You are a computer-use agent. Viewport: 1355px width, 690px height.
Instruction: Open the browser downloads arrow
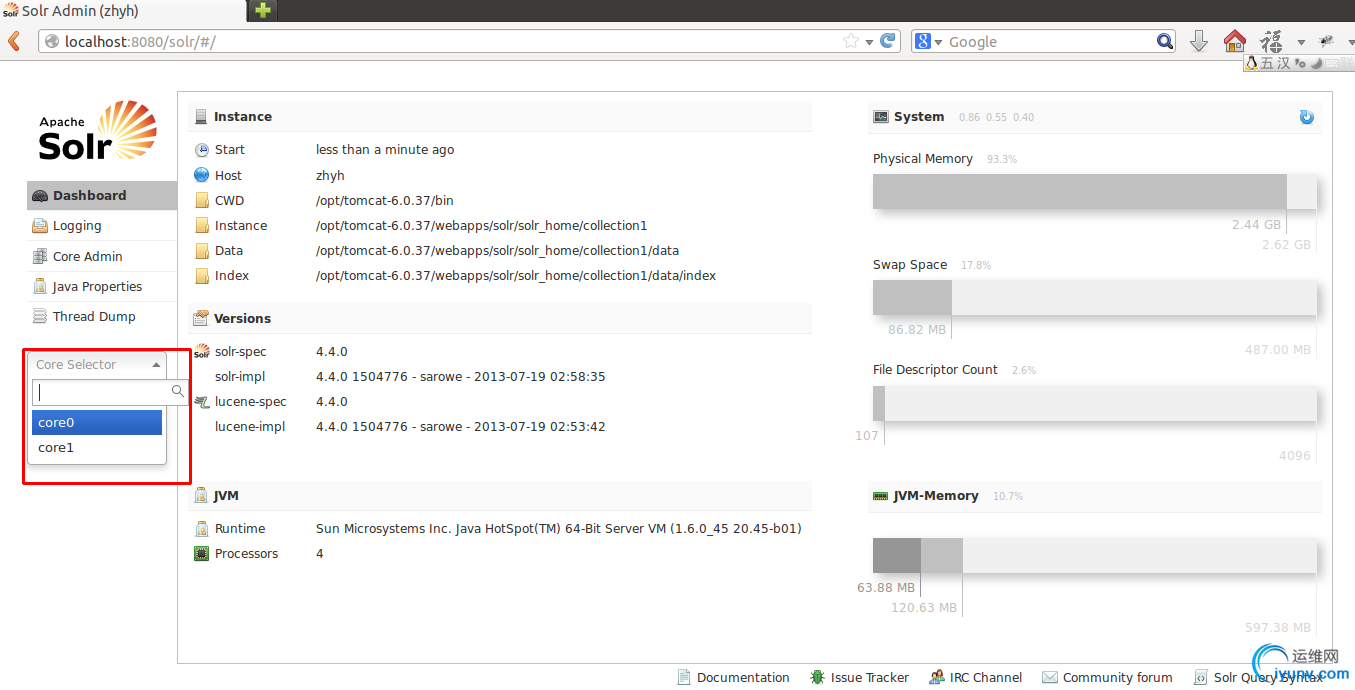(x=1199, y=41)
